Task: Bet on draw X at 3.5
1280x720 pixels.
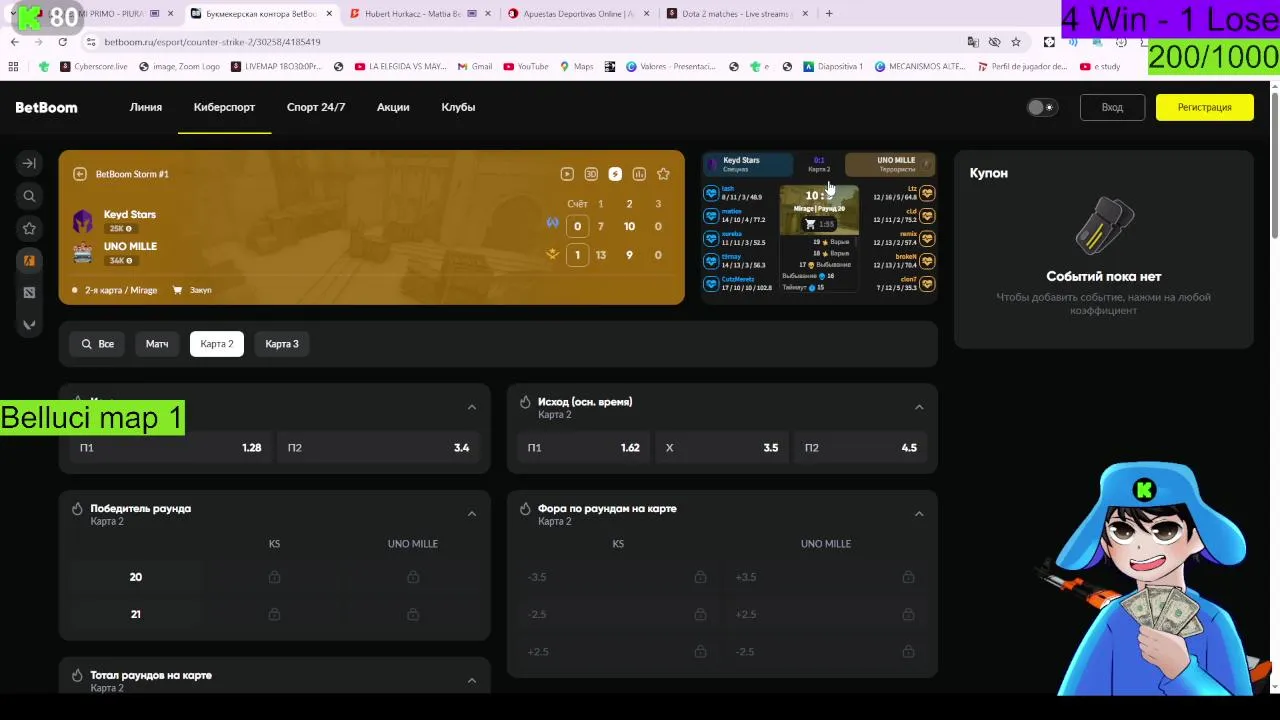Action: coord(722,448)
